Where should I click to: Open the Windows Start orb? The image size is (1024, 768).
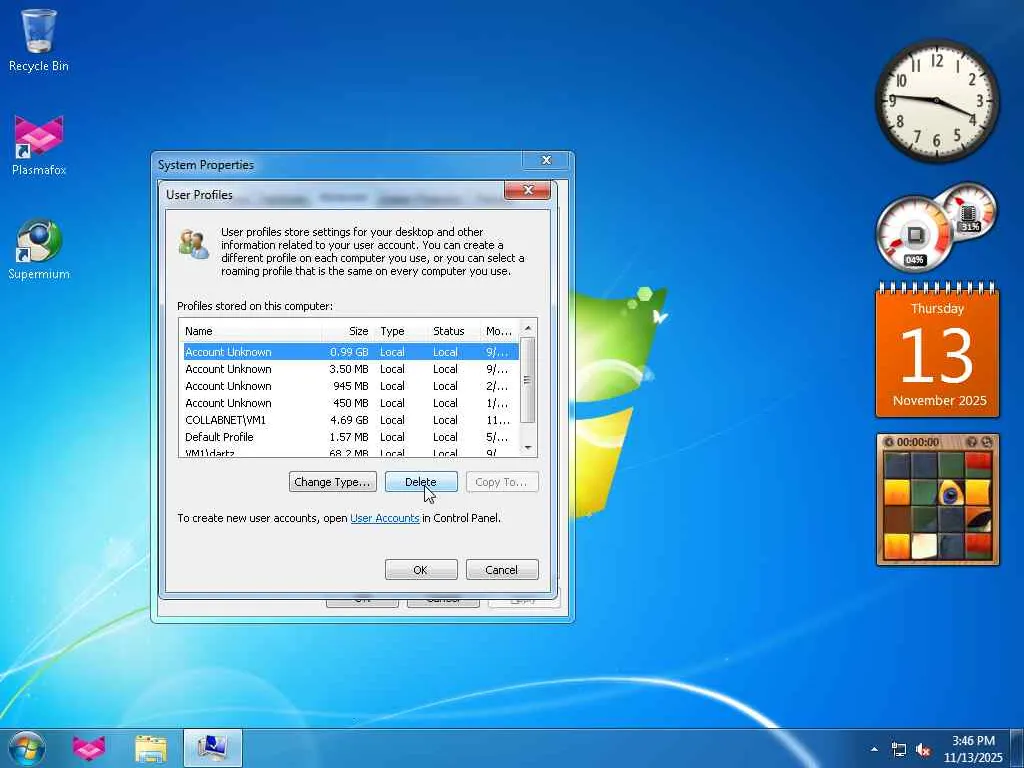coord(27,748)
